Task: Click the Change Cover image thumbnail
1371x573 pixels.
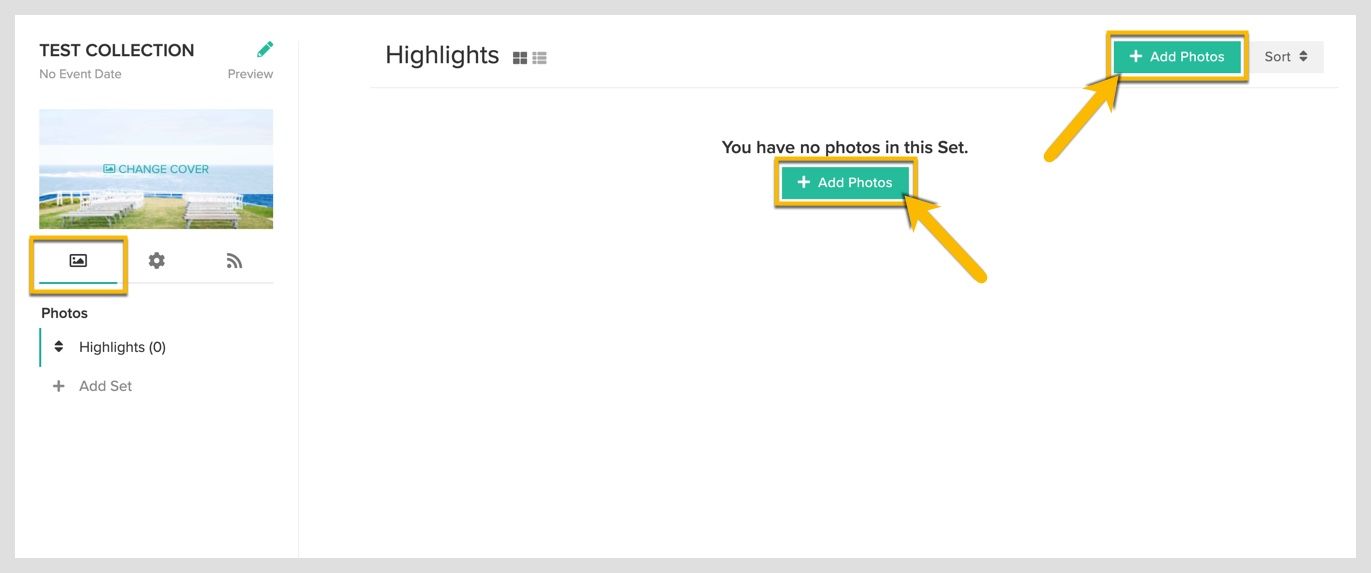Action: click(156, 169)
